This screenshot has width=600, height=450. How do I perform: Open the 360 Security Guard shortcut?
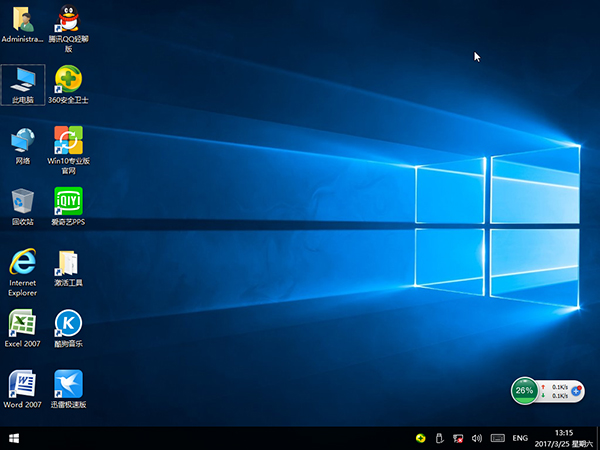point(68,79)
